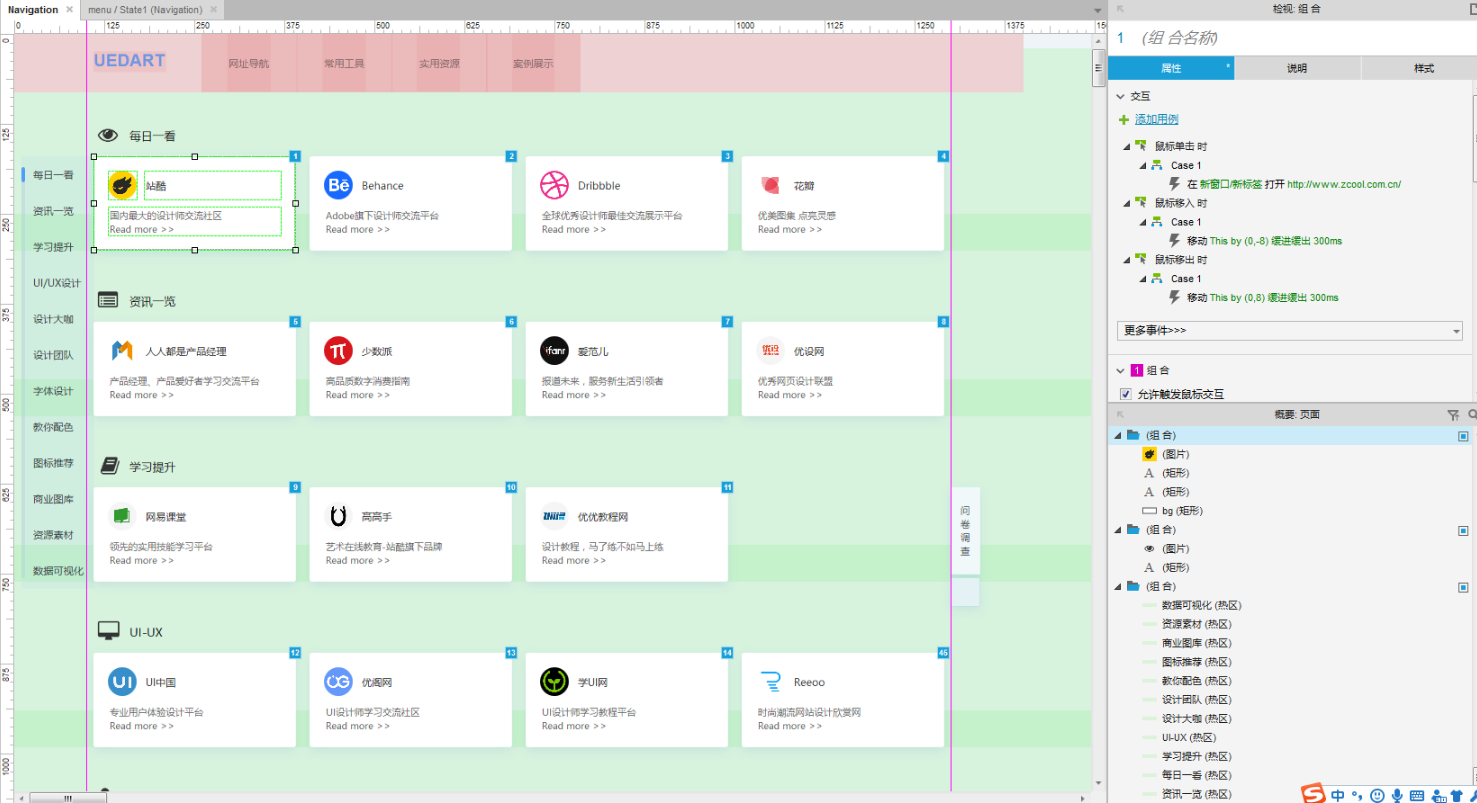Click the 组合名称 name input field

[x=1290, y=38]
